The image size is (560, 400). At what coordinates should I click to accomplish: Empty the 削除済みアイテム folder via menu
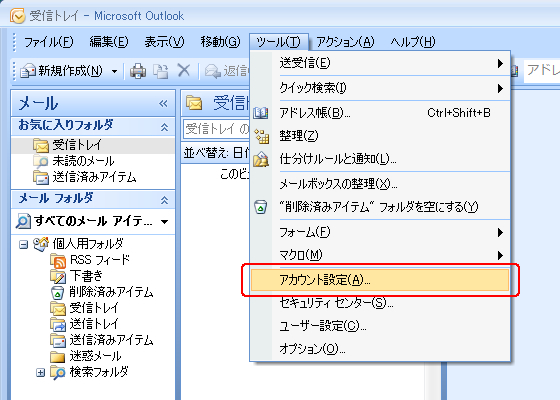point(380,207)
